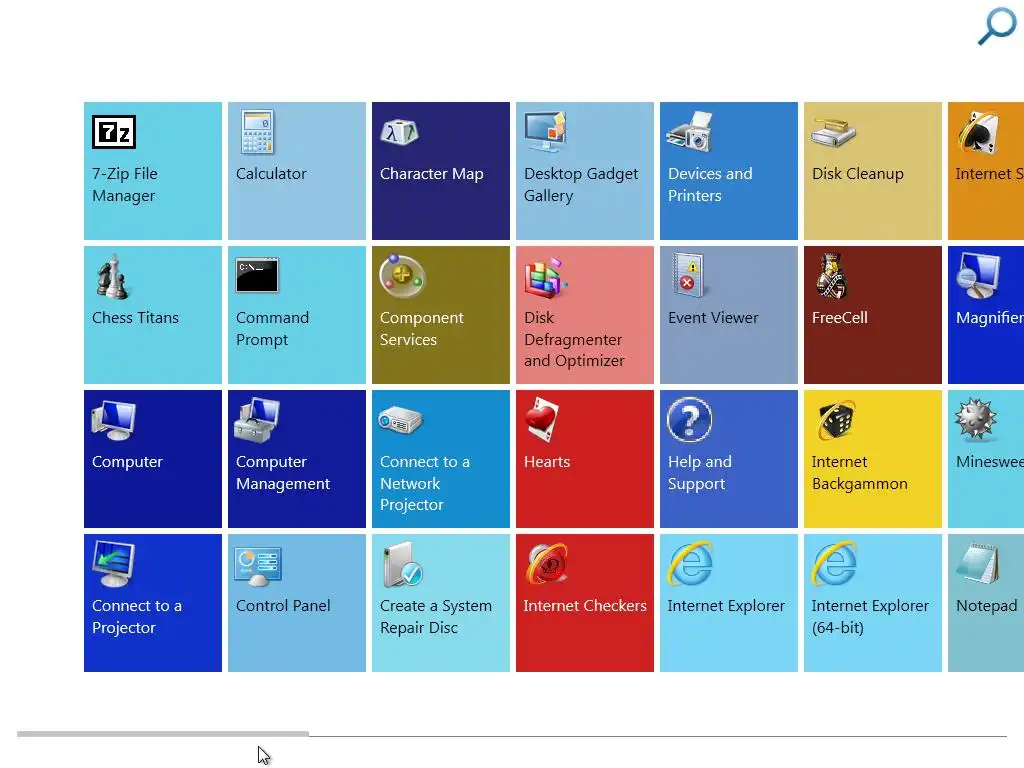Click the 'Help and Support' label

click(x=699, y=473)
